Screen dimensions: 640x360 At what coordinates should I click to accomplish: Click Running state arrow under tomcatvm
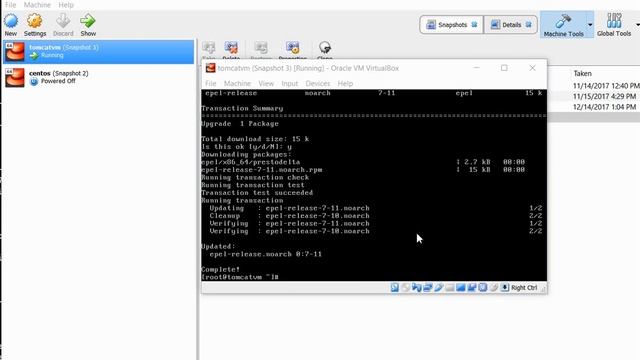coord(34,56)
